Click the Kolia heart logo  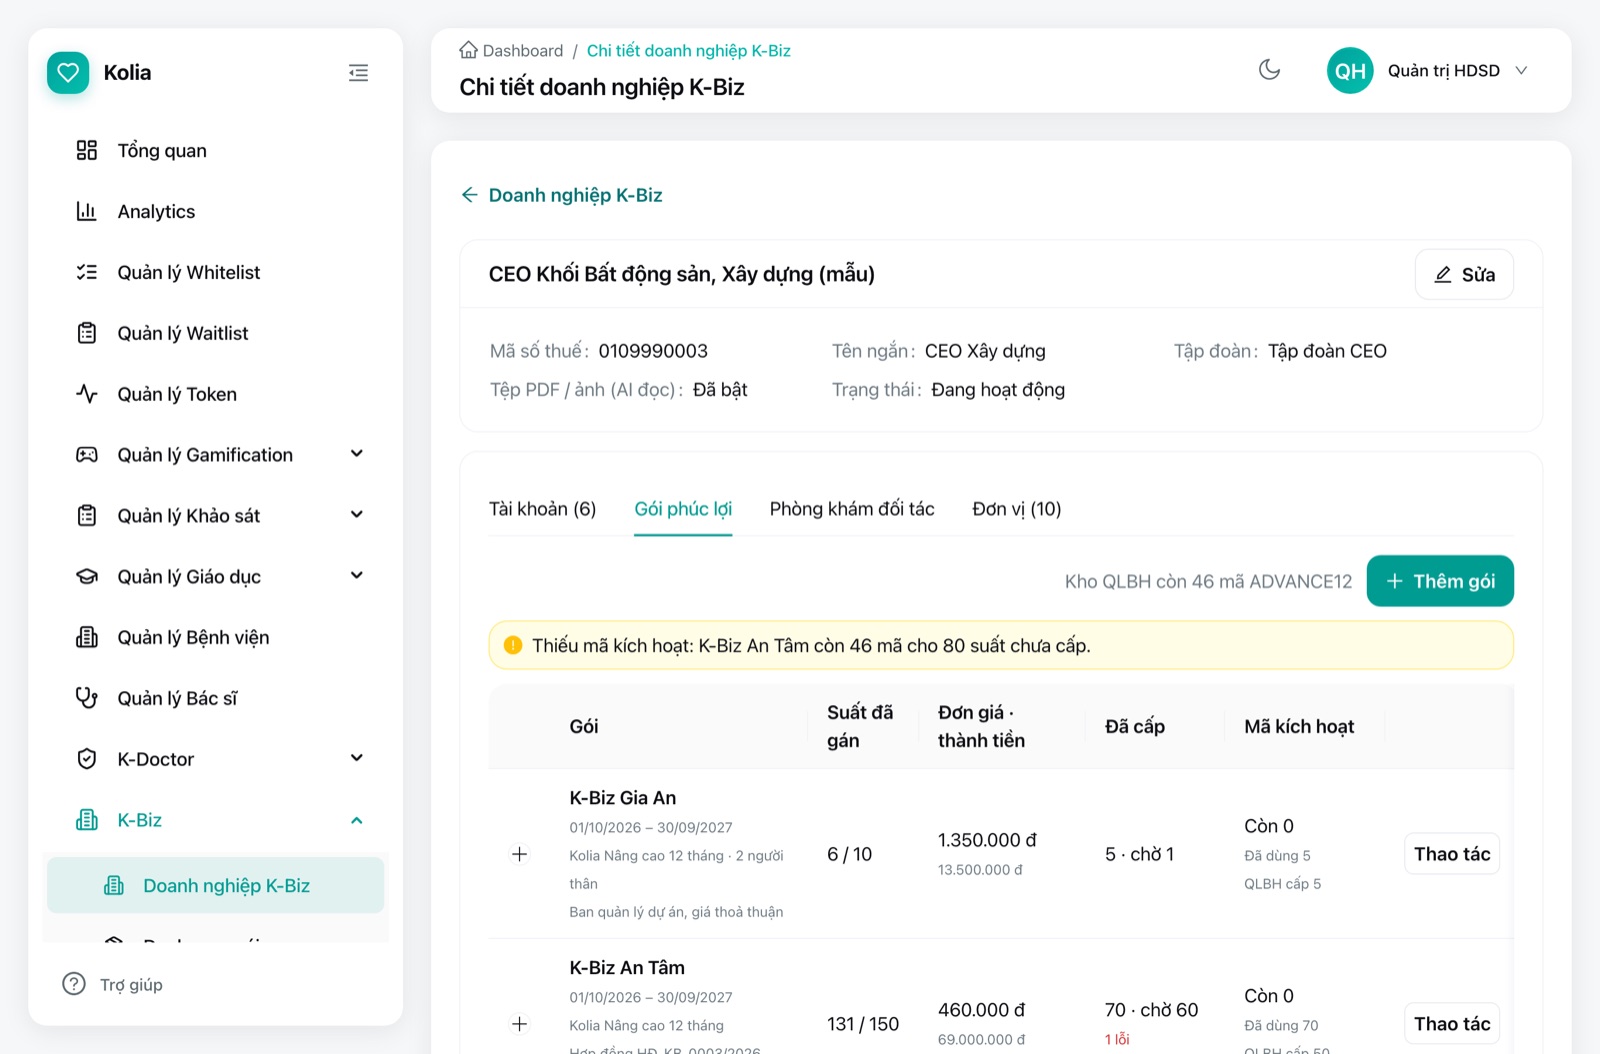click(x=68, y=73)
